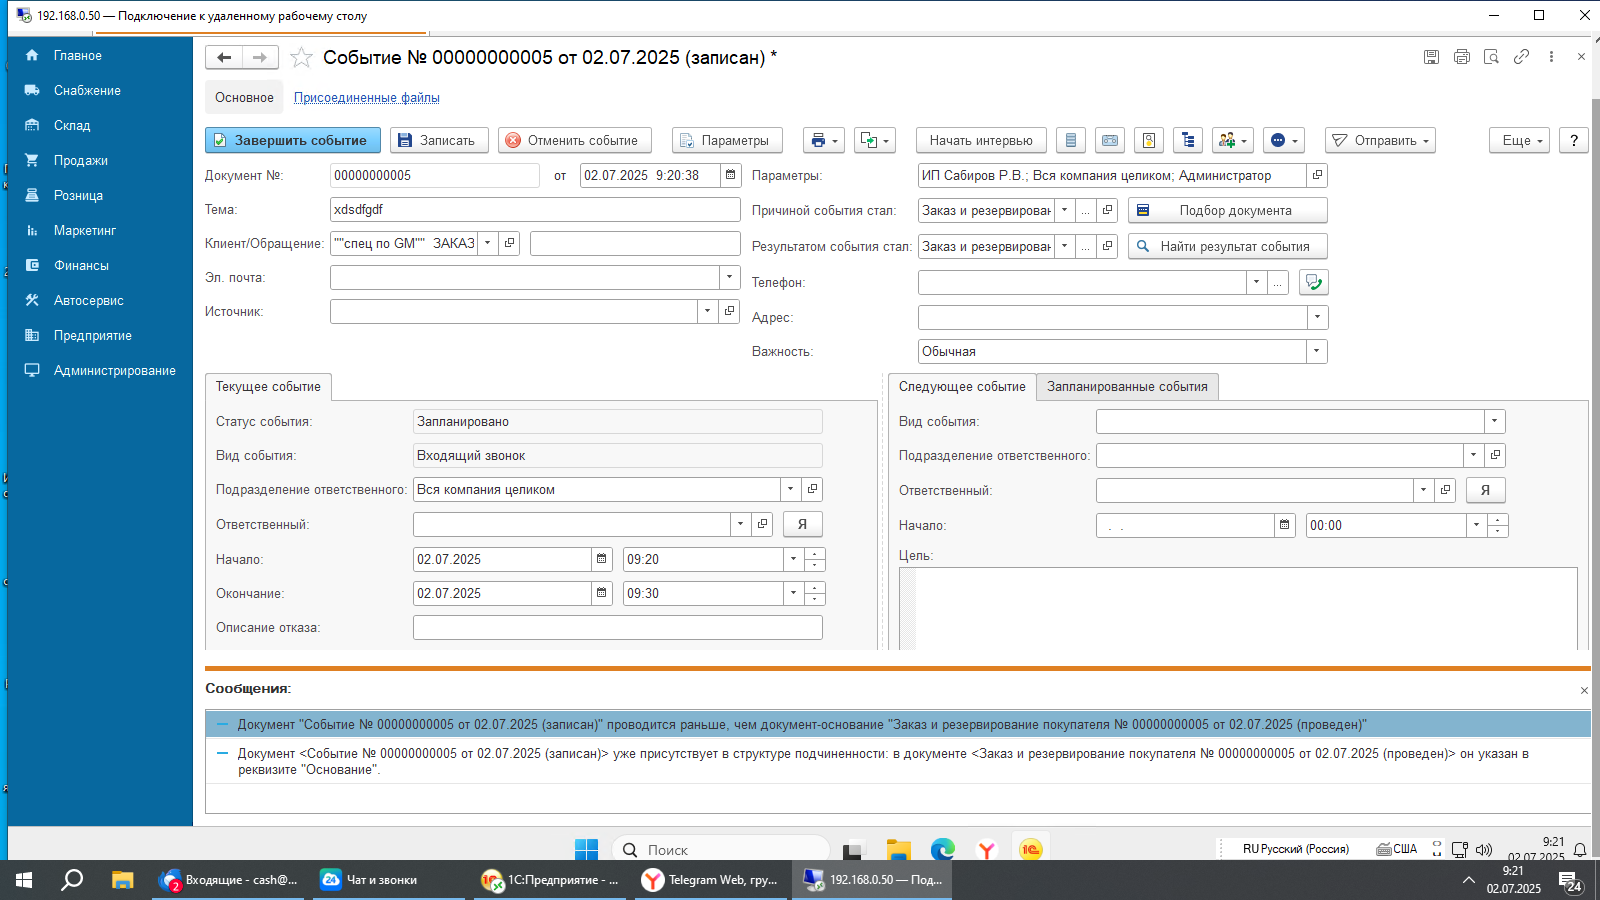The image size is (1600, 900).
Task: Open 1С:Предприятие taskbar item
Action: tap(551, 880)
